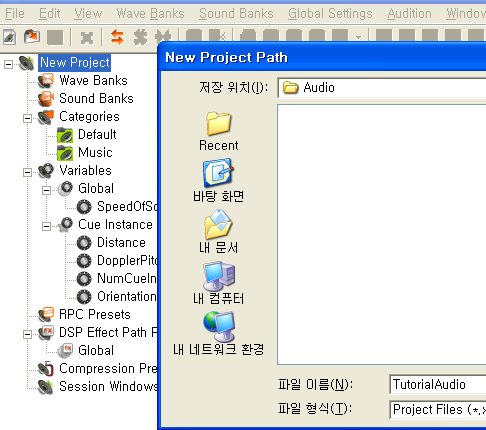This screenshot has height=430, width=486.
Task: Collapse the DSP Effect Path Presets node
Action: tap(28, 334)
